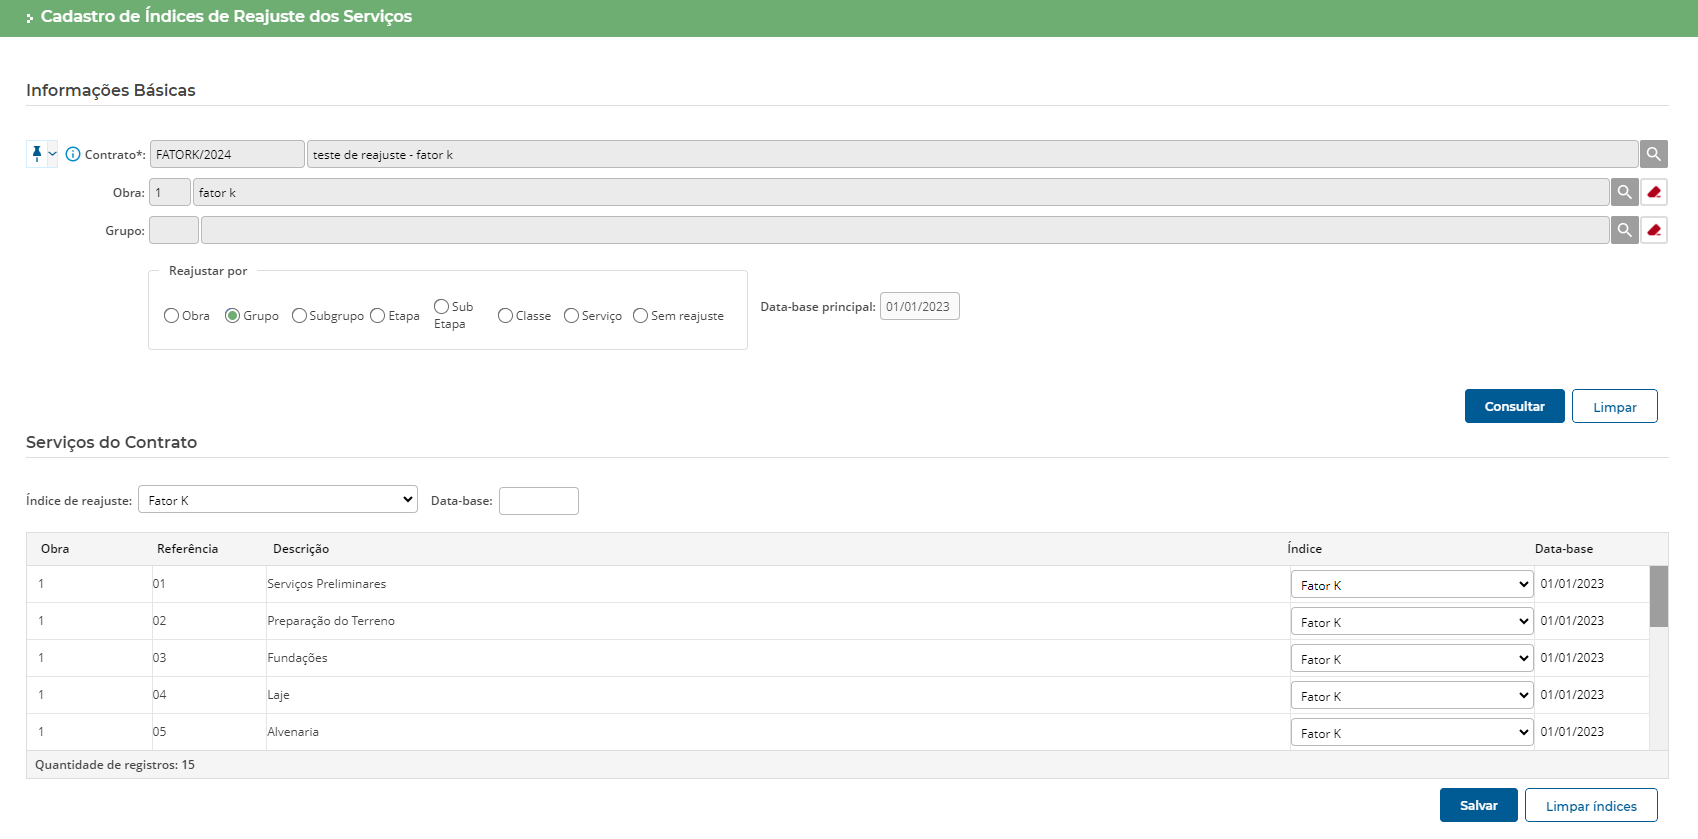
Task: Focus the Data-base input field
Action: tap(538, 501)
